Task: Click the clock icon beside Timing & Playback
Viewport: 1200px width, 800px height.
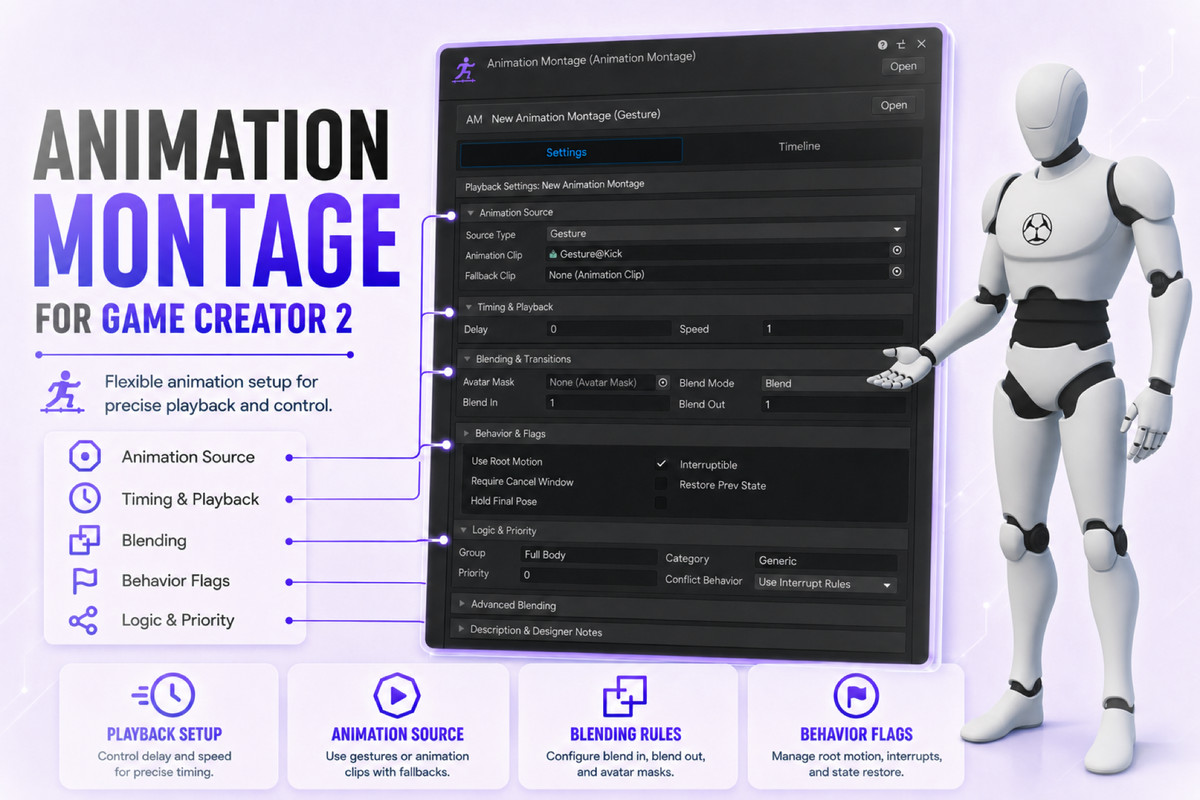Action: pos(85,498)
